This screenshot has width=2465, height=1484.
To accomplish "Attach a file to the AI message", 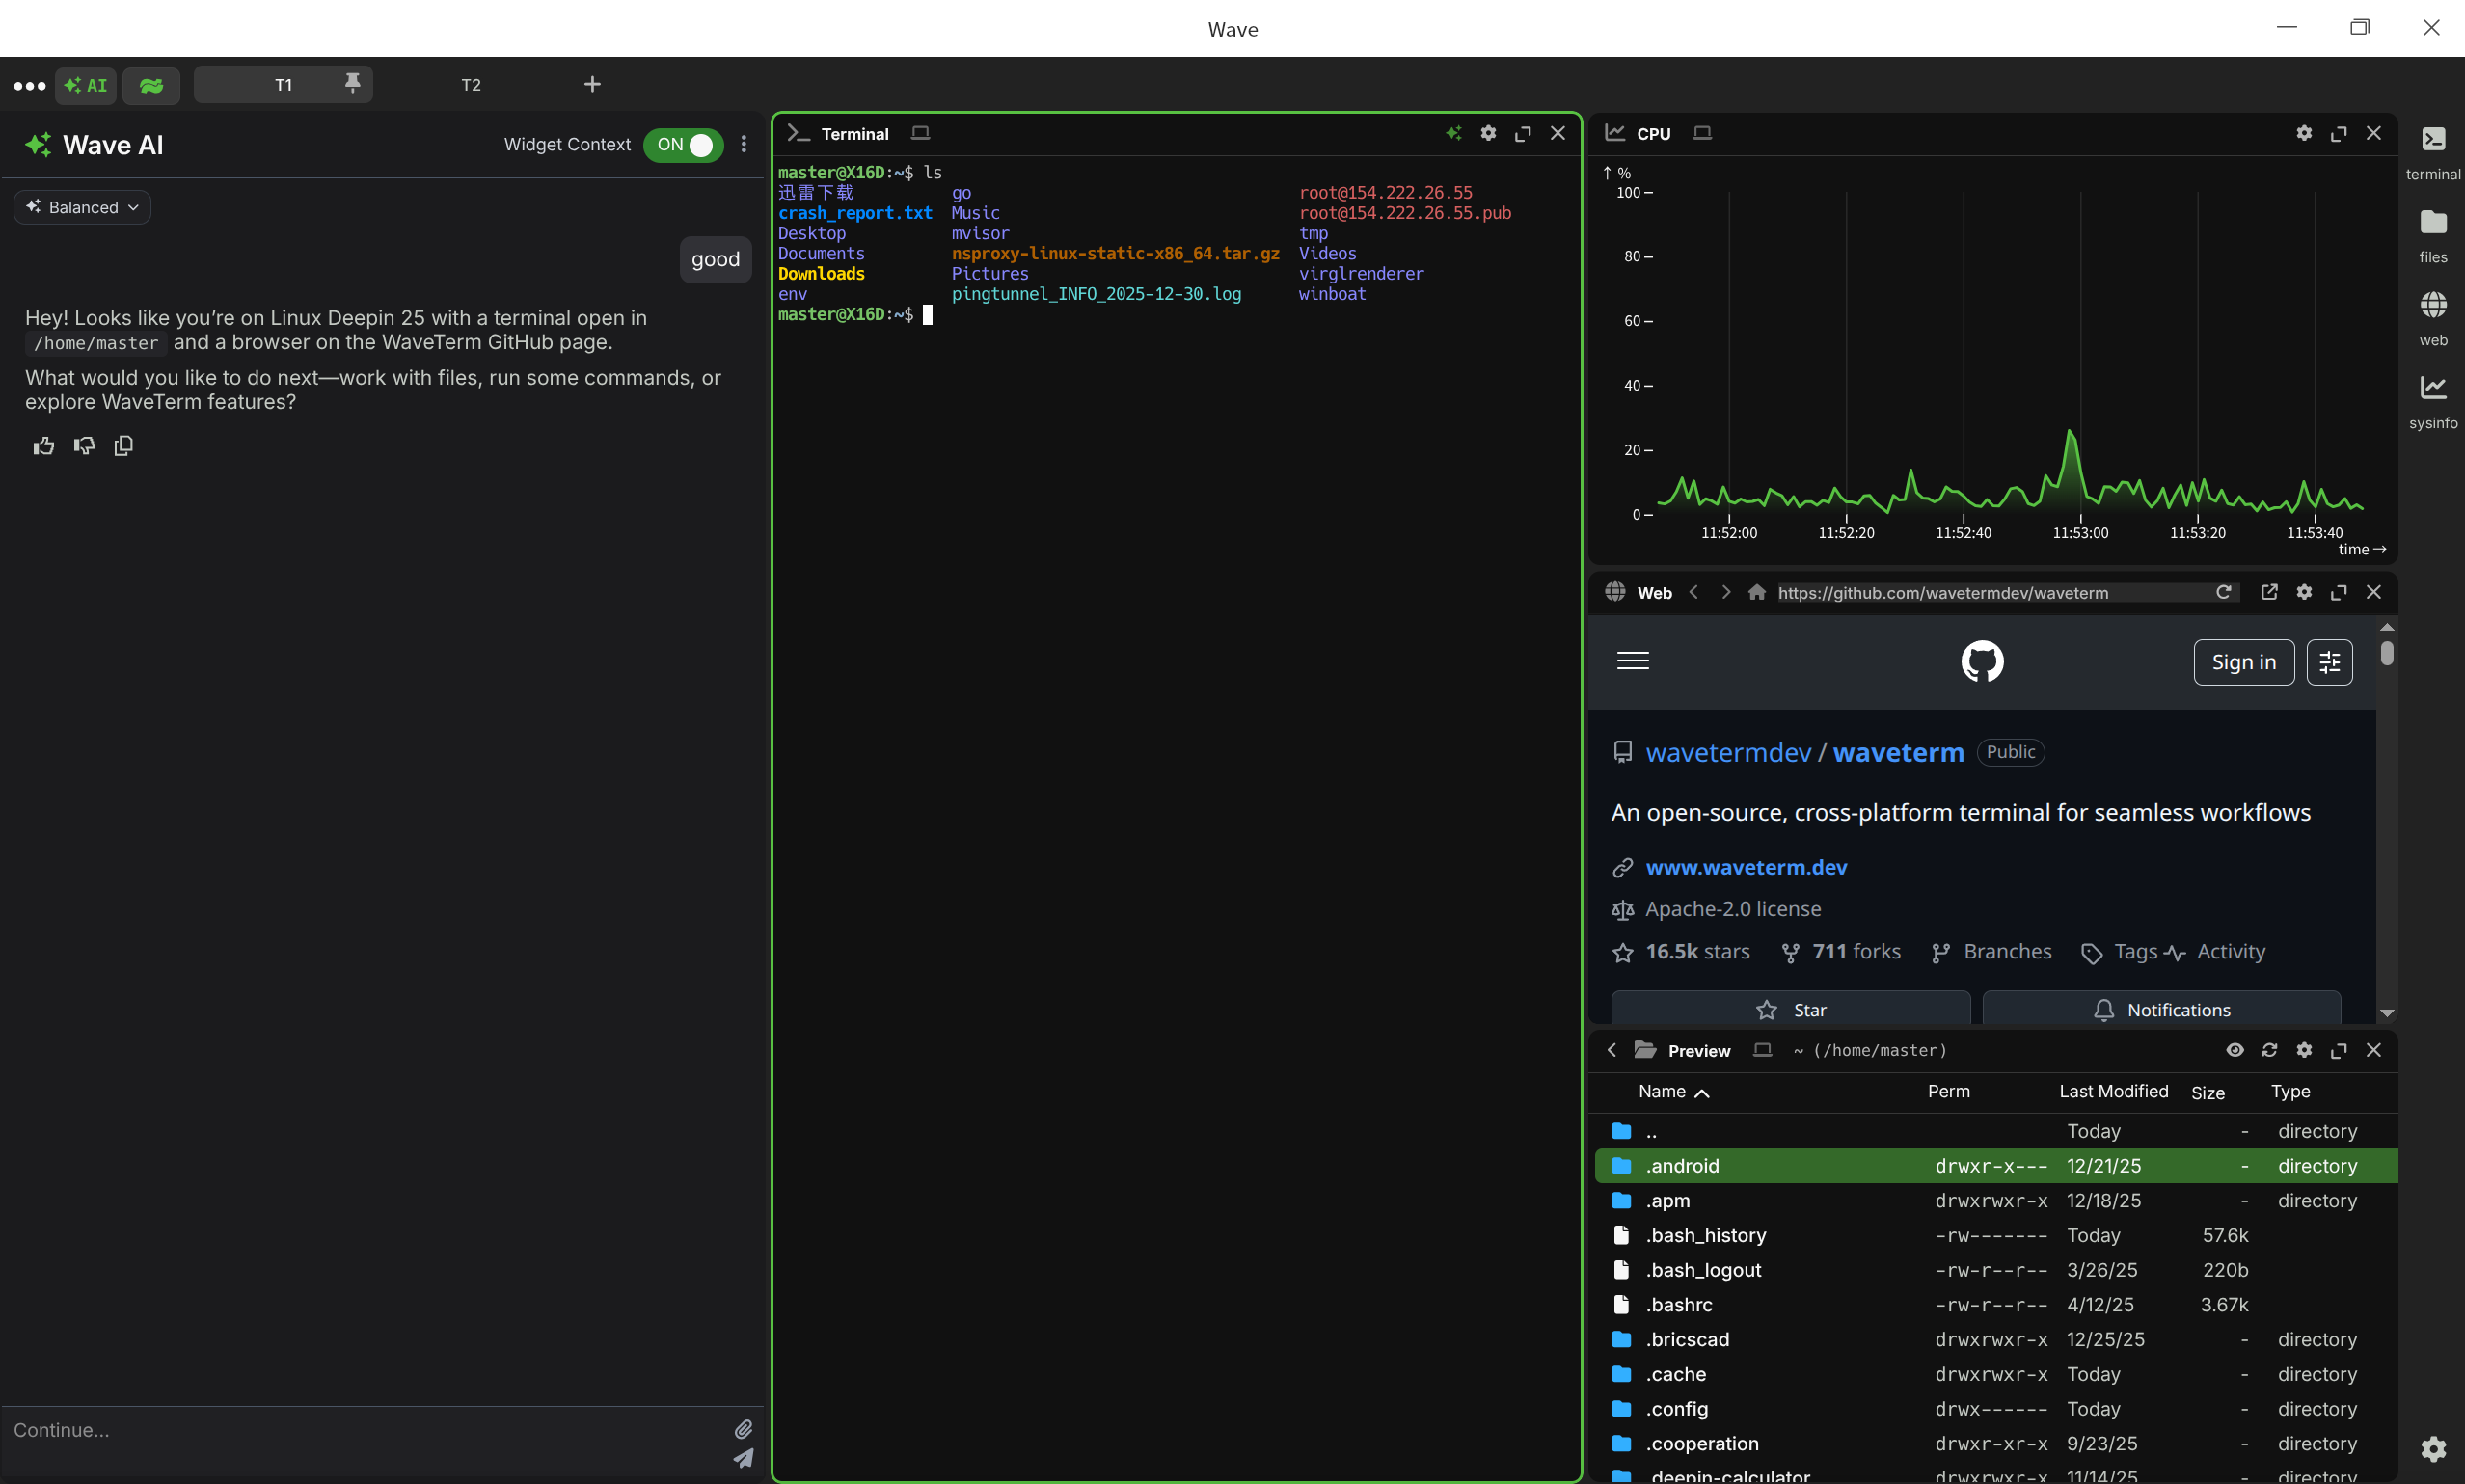I will 743,1429.
